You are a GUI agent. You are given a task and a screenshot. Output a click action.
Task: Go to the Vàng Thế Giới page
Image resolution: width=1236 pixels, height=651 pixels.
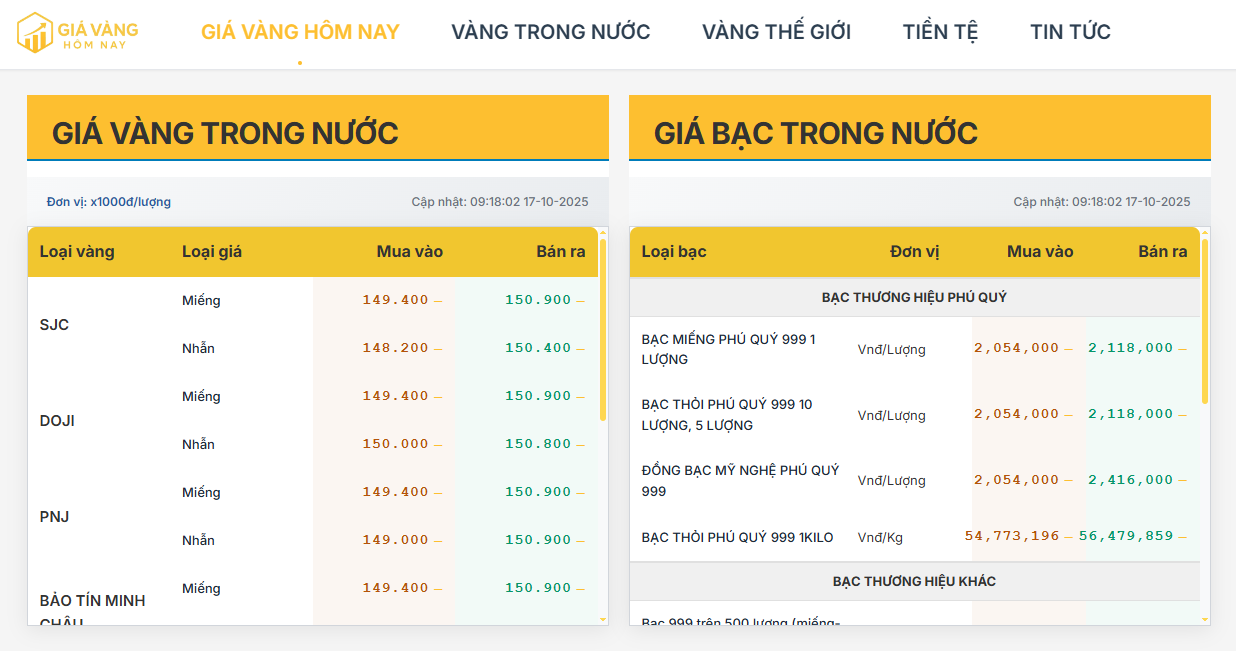coord(776,32)
